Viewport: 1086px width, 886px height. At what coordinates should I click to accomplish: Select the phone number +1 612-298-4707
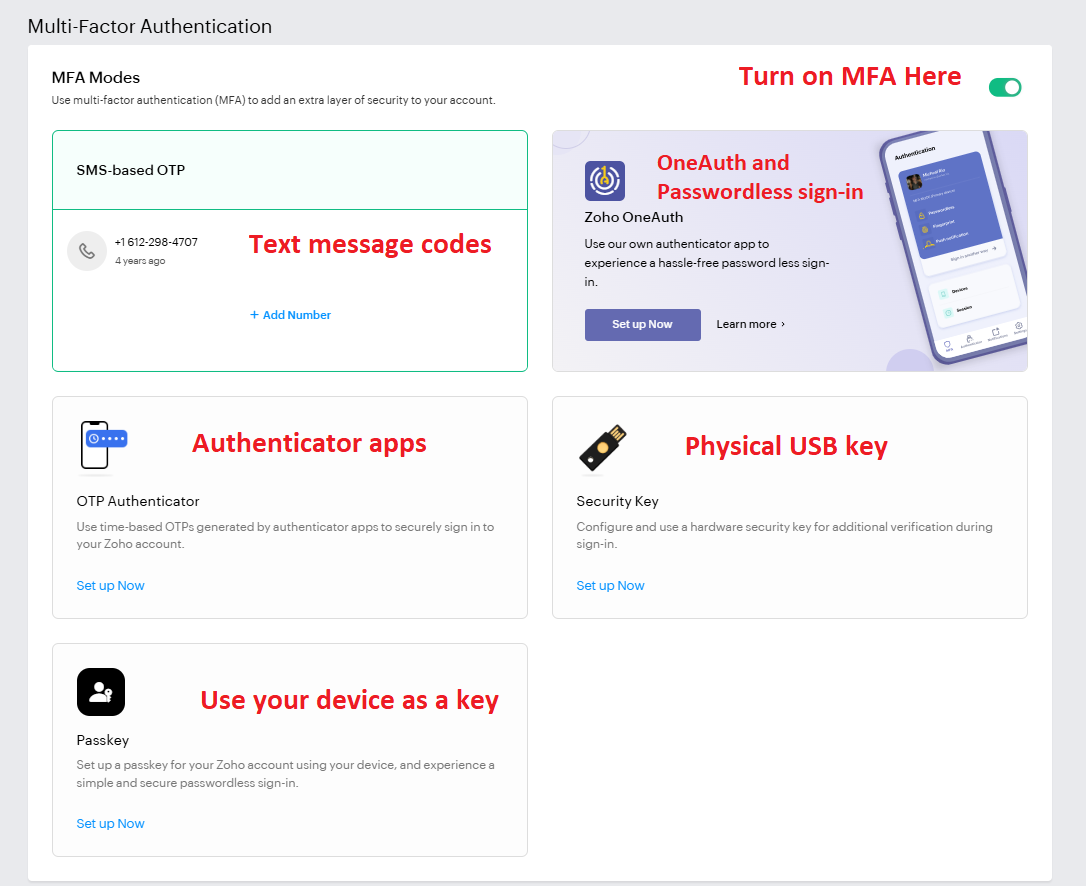156,242
